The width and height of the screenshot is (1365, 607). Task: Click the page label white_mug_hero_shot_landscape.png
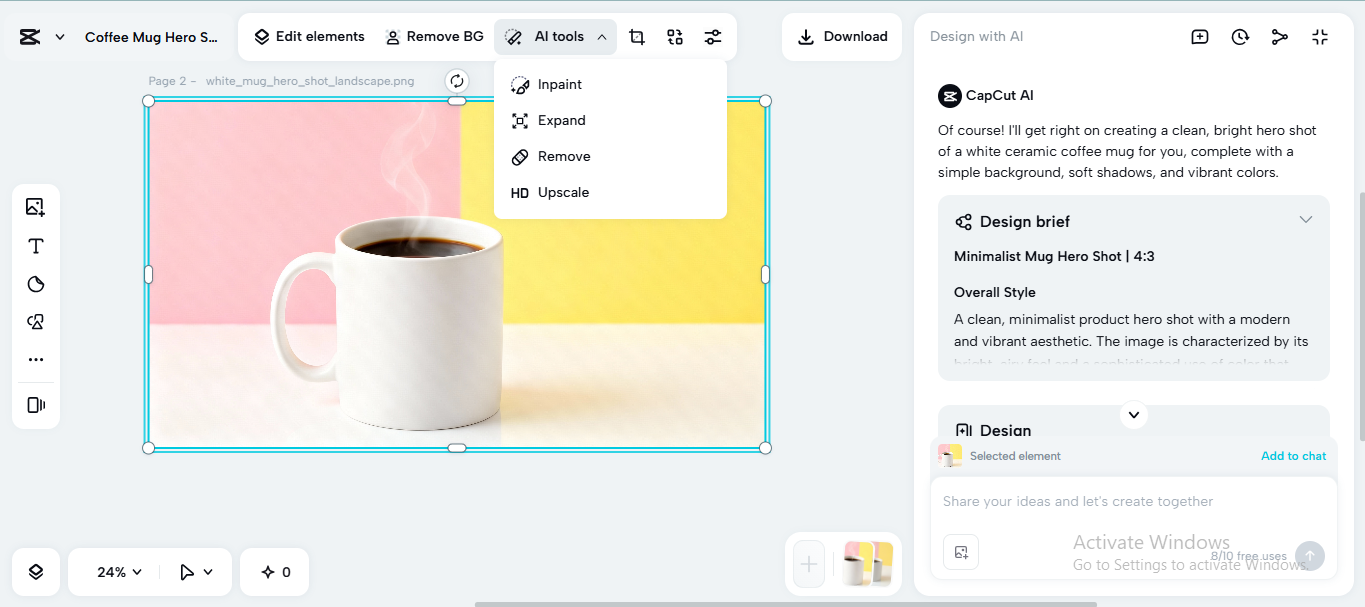[310, 81]
